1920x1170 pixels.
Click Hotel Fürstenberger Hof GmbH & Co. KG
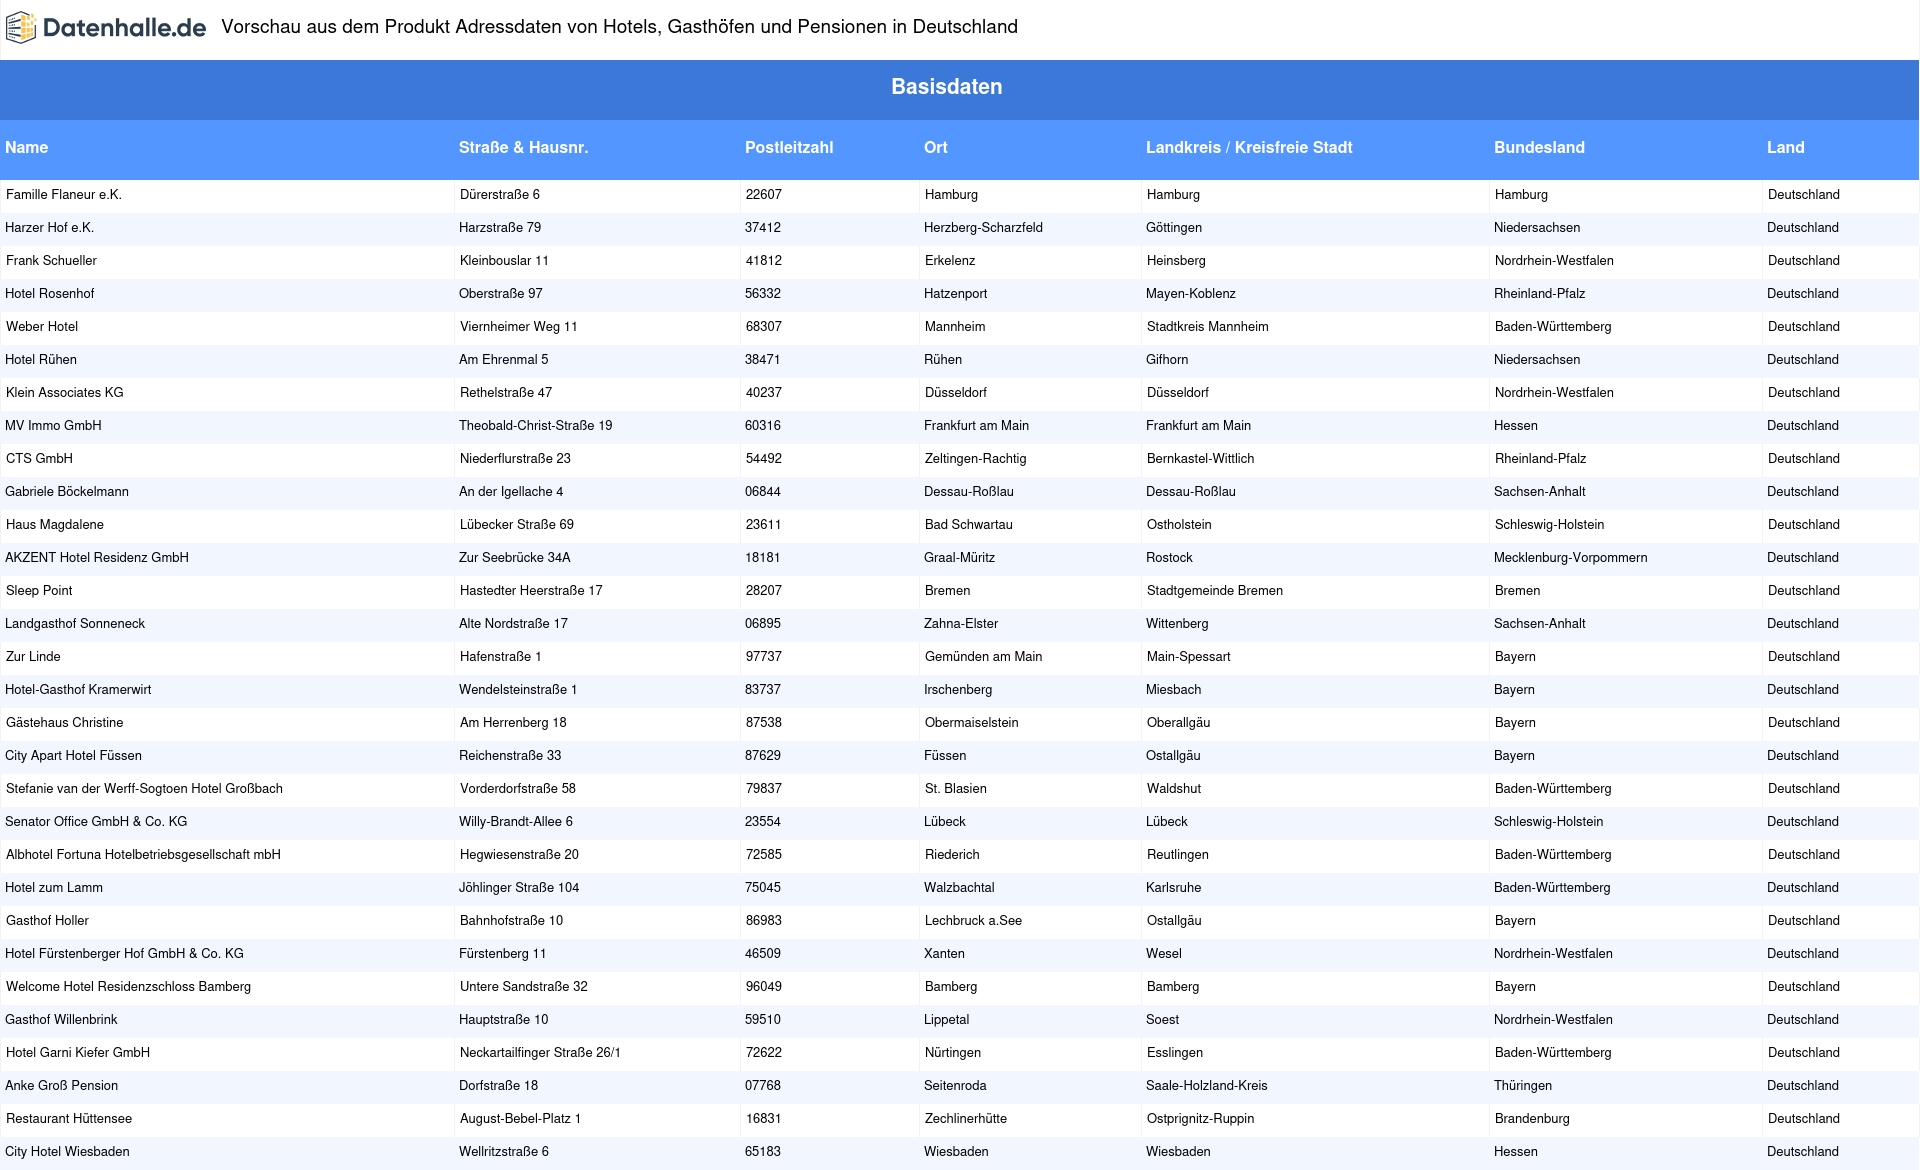coord(124,954)
